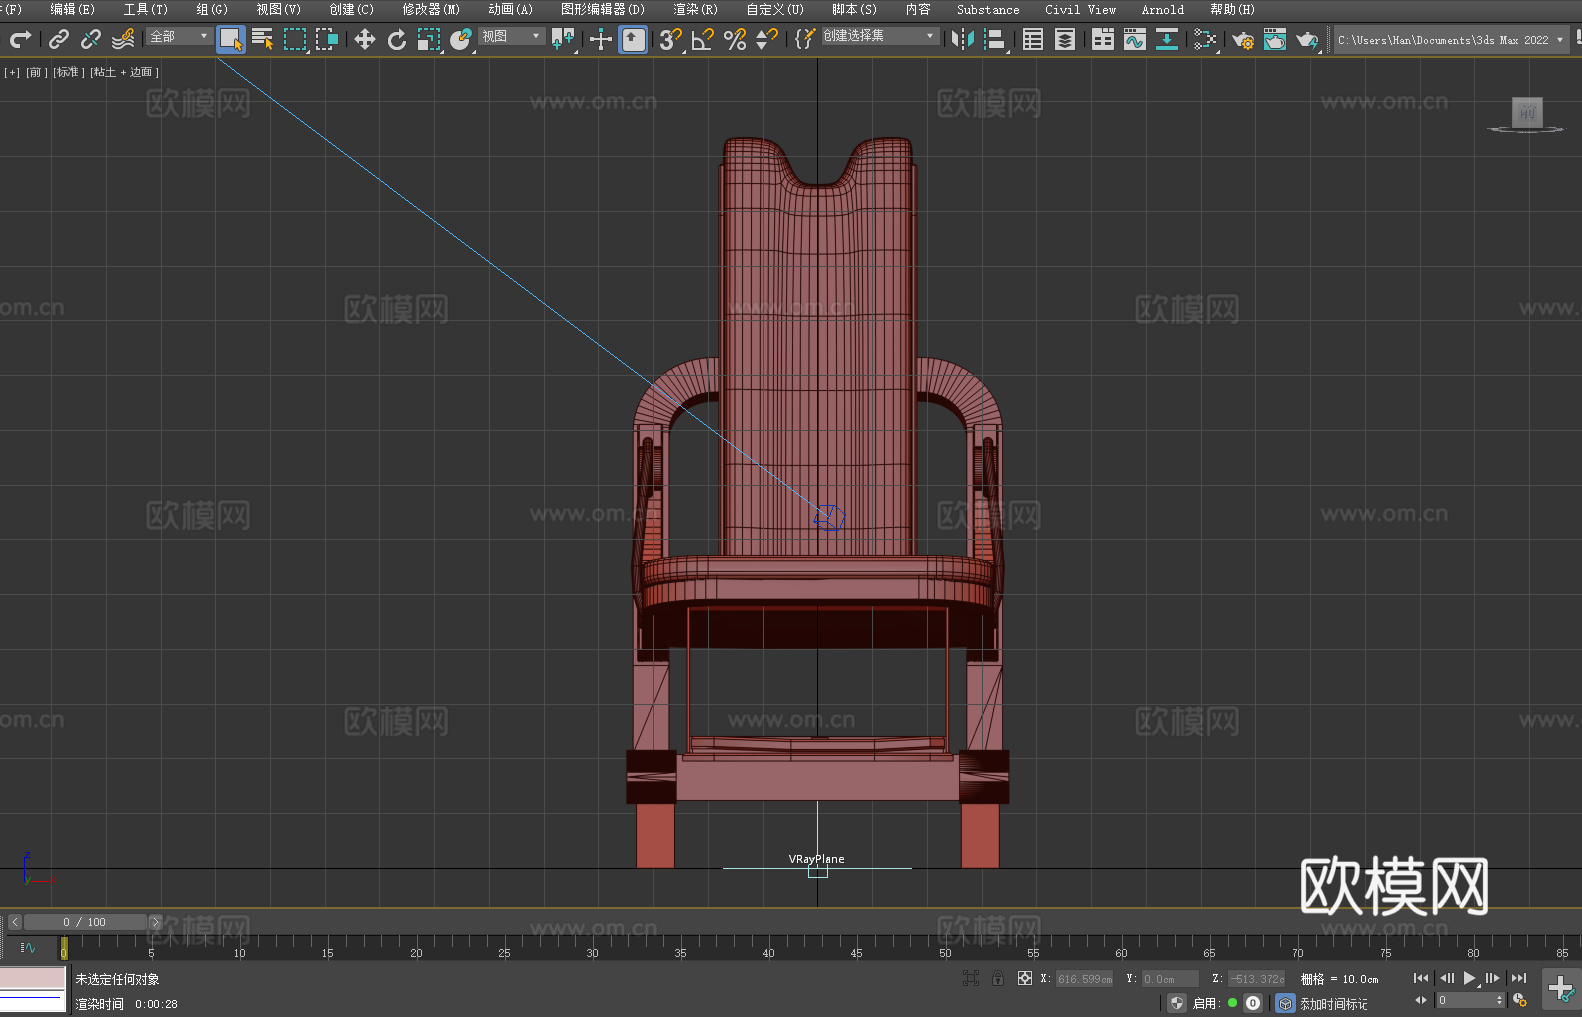Open the Schematic View icon
Viewport: 1582px width, 1017px height.
[1205, 39]
